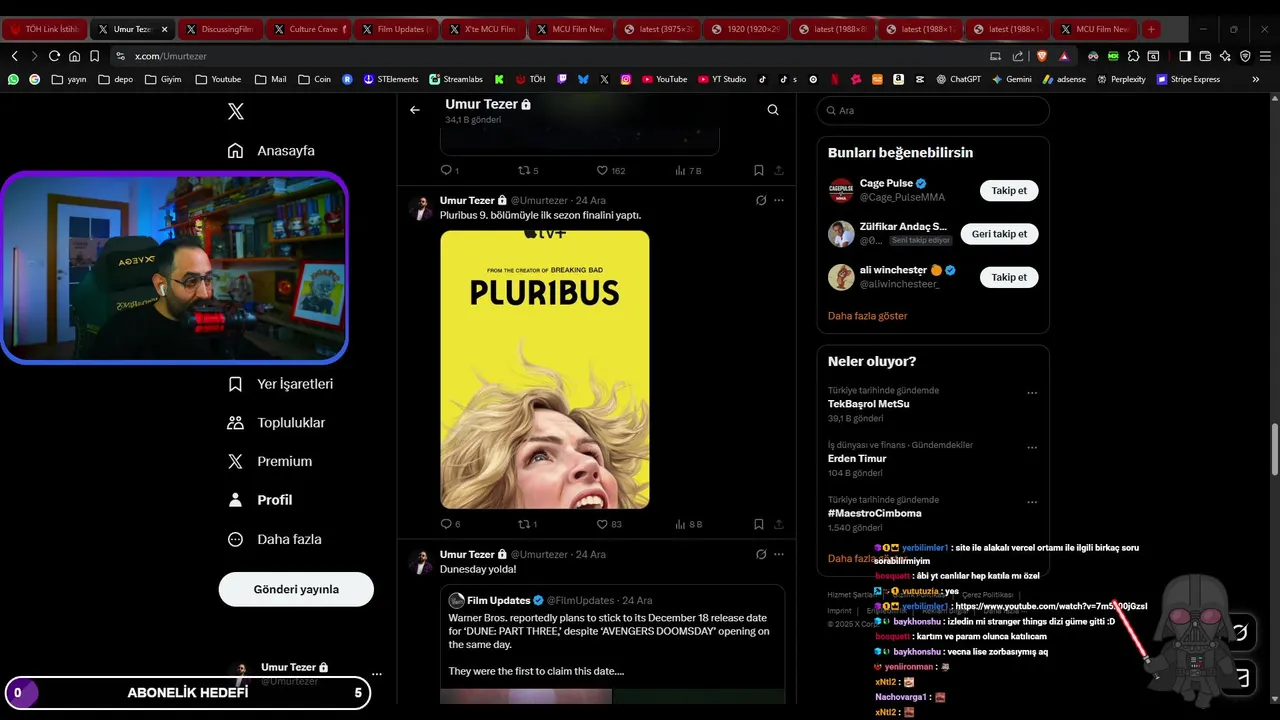Viewport: 1280px width, 720px height.
Task: Open options for Erden Timur trend
Action: (1032, 447)
